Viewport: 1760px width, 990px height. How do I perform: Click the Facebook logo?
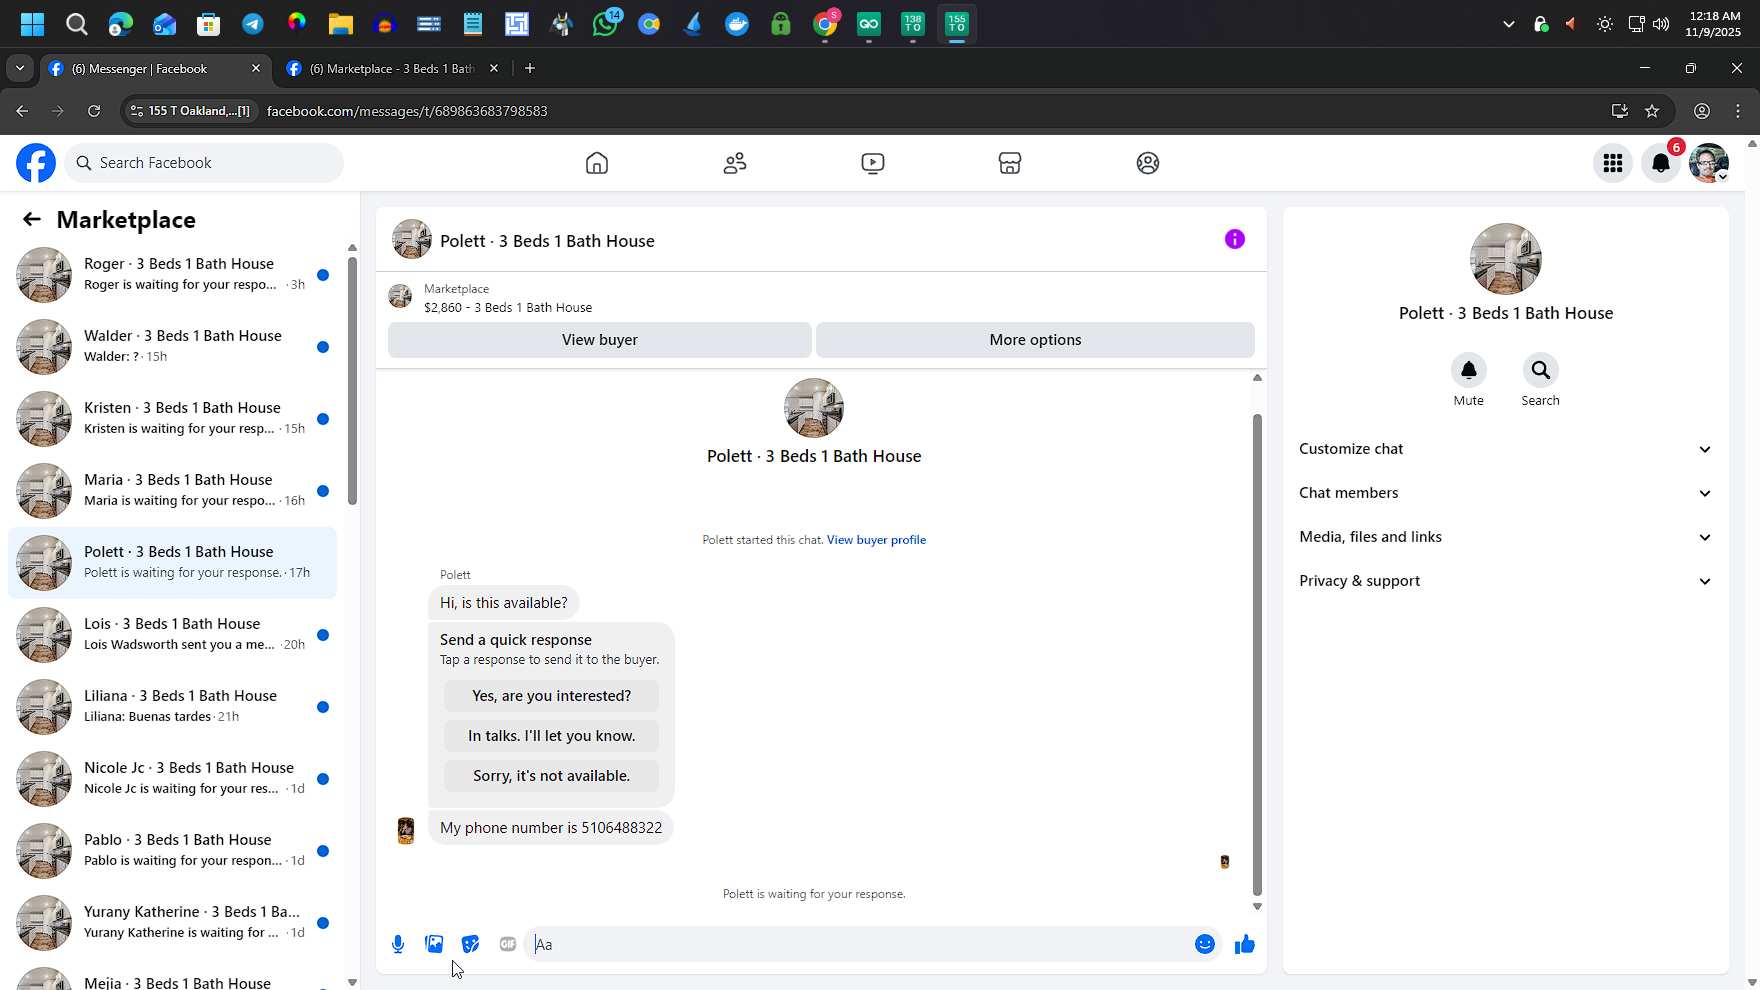tap(36, 163)
